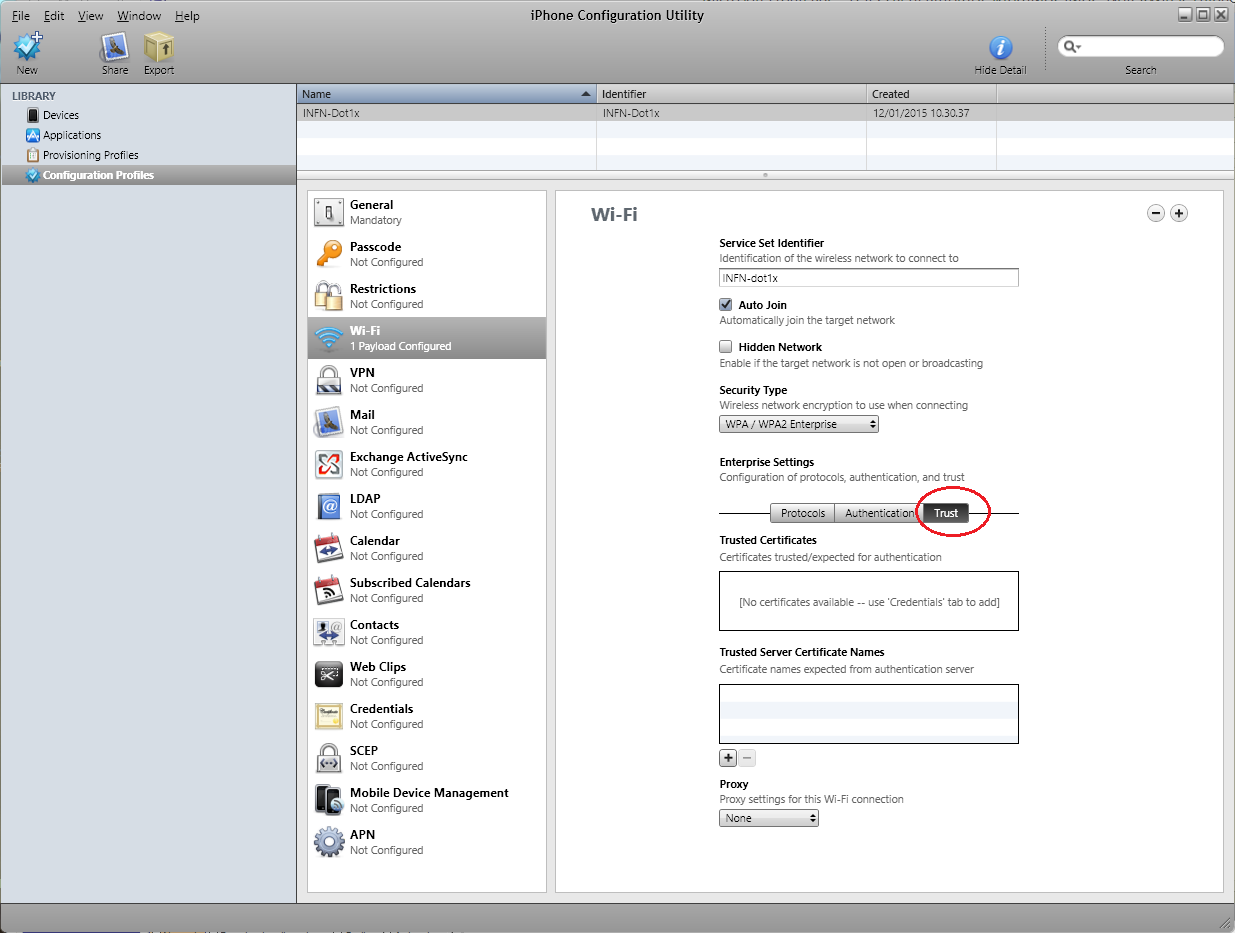Click the Applications library icon
Image resolution: width=1235 pixels, height=933 pixels.
33,135
